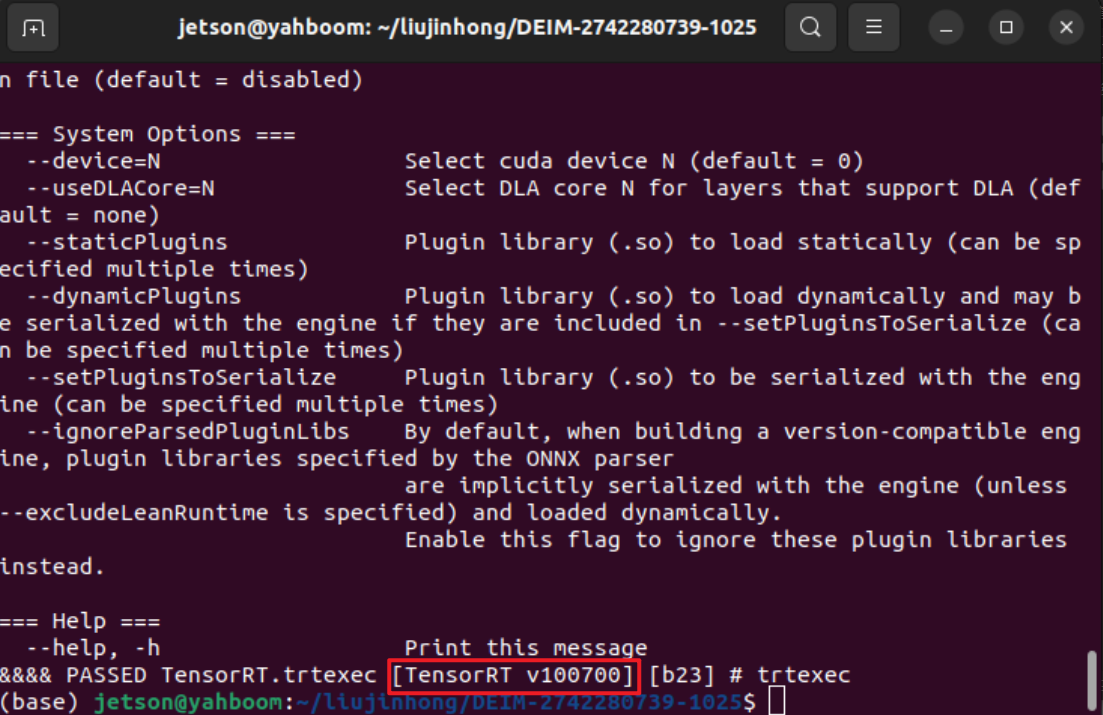Activate the search magnifier icon
Viewport: 1103px width, 715px height.
810,27
